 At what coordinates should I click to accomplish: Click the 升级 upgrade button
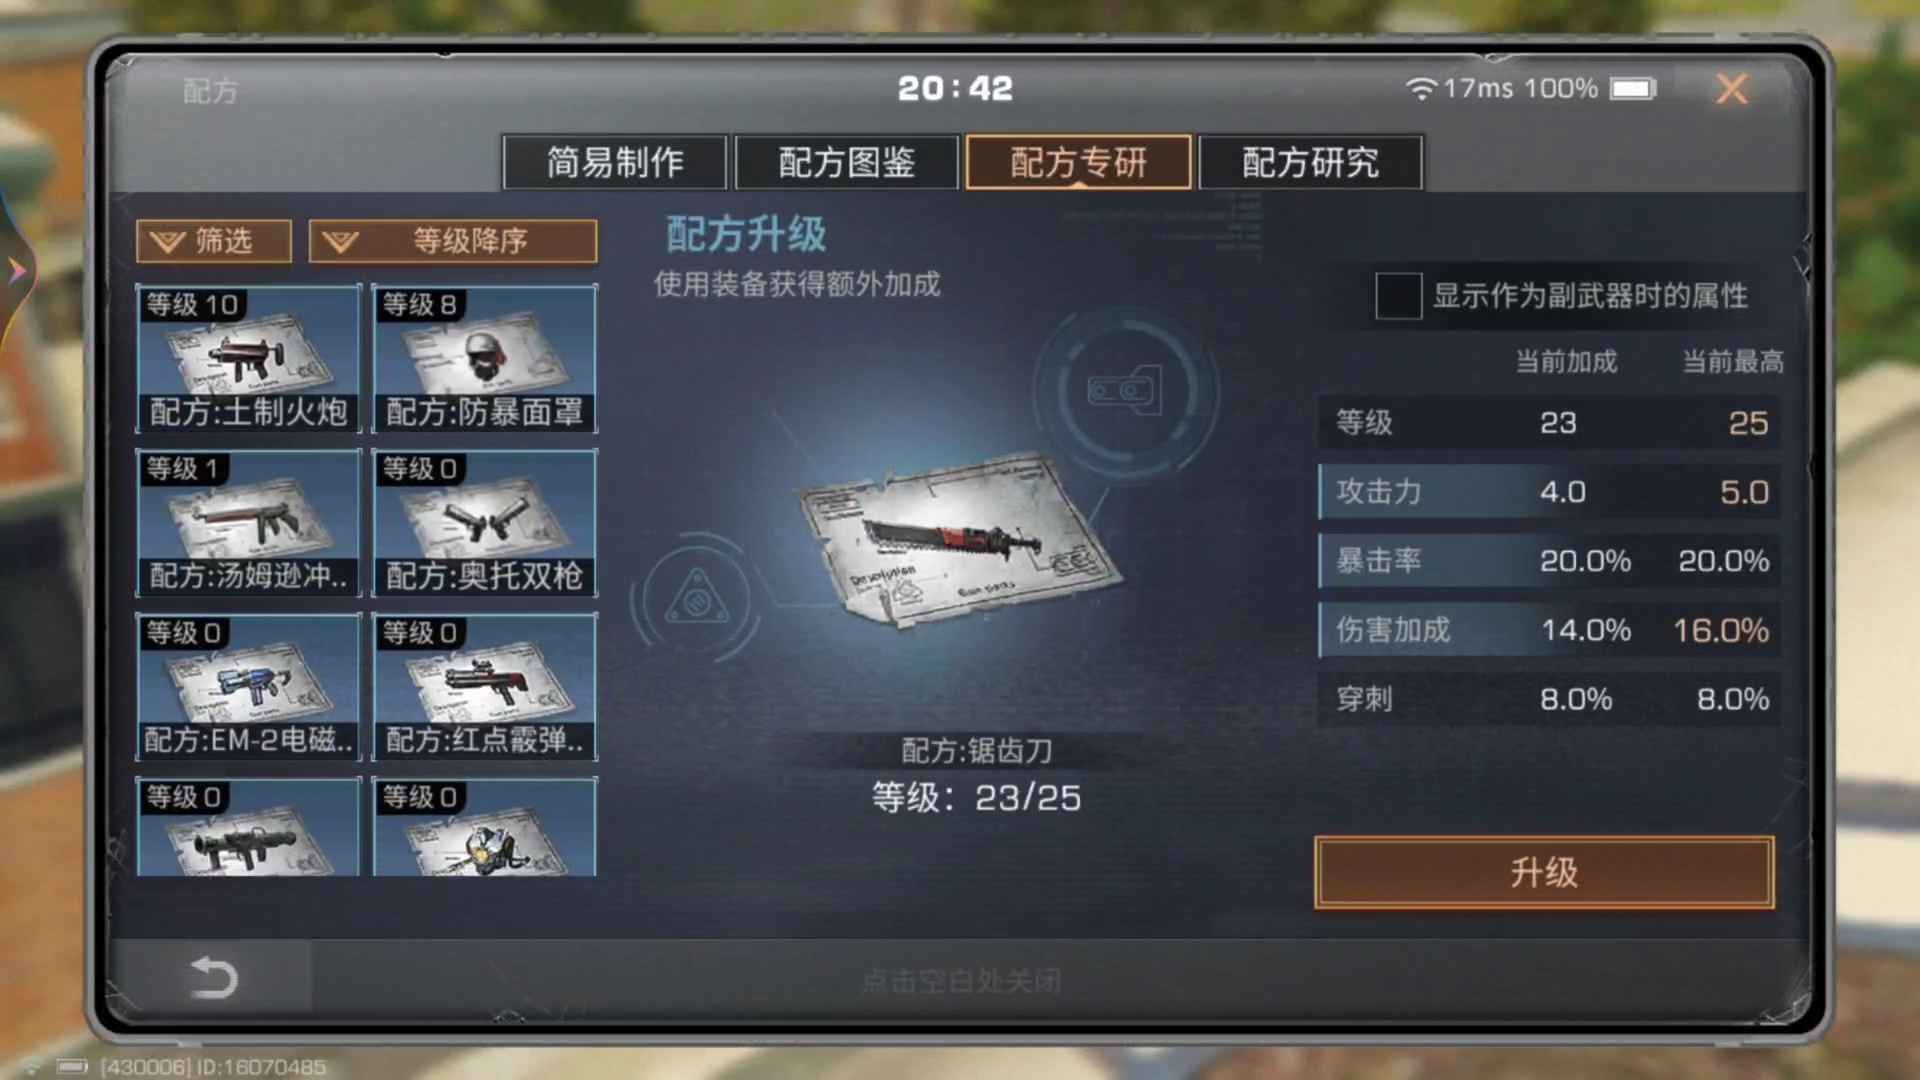pos(1544,872)
